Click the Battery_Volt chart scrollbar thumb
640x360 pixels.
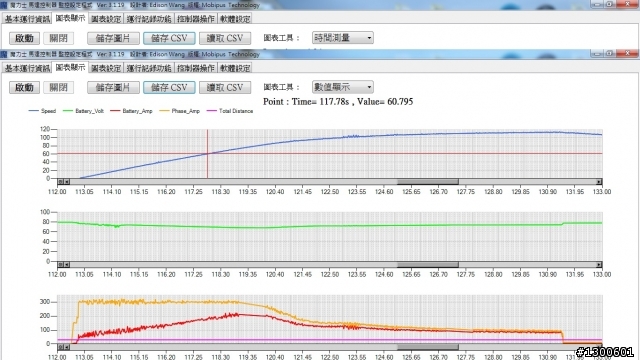(x=428, y=264)
